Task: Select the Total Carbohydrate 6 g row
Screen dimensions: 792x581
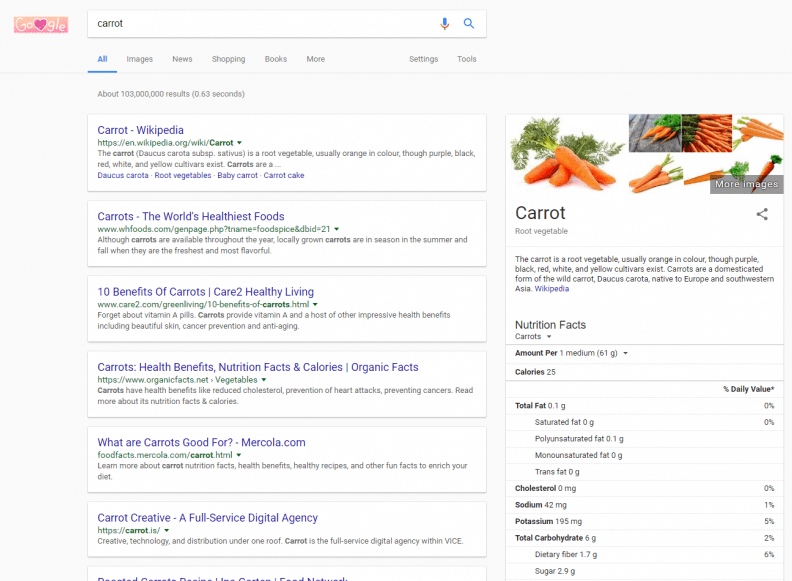Action: tap(645, 538)
